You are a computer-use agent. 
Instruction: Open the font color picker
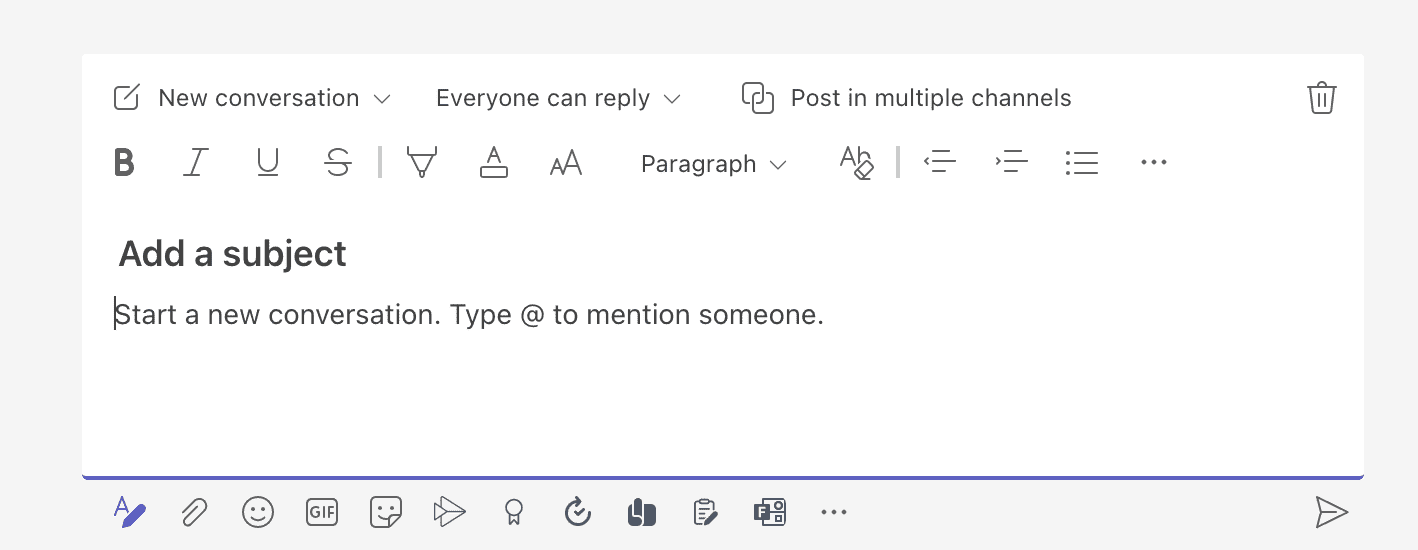[494, 163]
